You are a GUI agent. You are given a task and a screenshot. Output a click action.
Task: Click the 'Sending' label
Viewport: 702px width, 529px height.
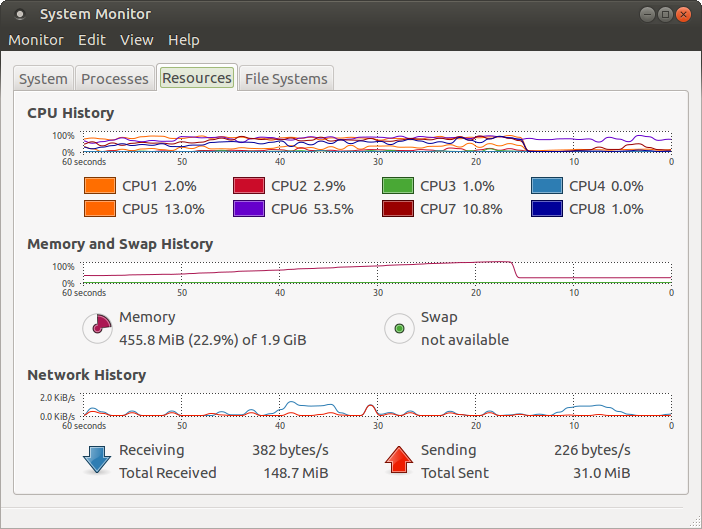pyautogui.click(x=449, y=450)
